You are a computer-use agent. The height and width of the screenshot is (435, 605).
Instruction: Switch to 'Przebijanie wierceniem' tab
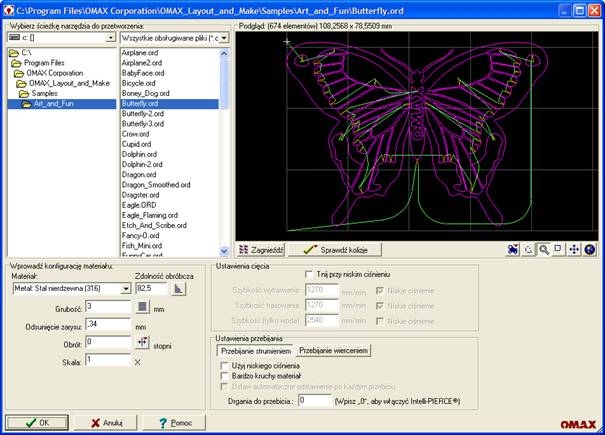pos(335,351)
